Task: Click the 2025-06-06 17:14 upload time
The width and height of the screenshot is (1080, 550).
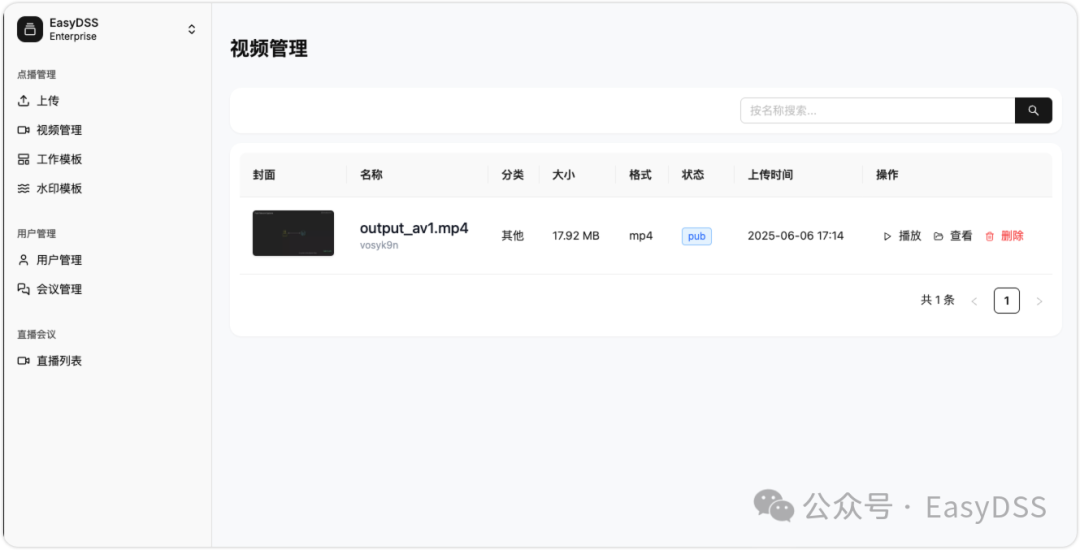Action: coord(796,236)
